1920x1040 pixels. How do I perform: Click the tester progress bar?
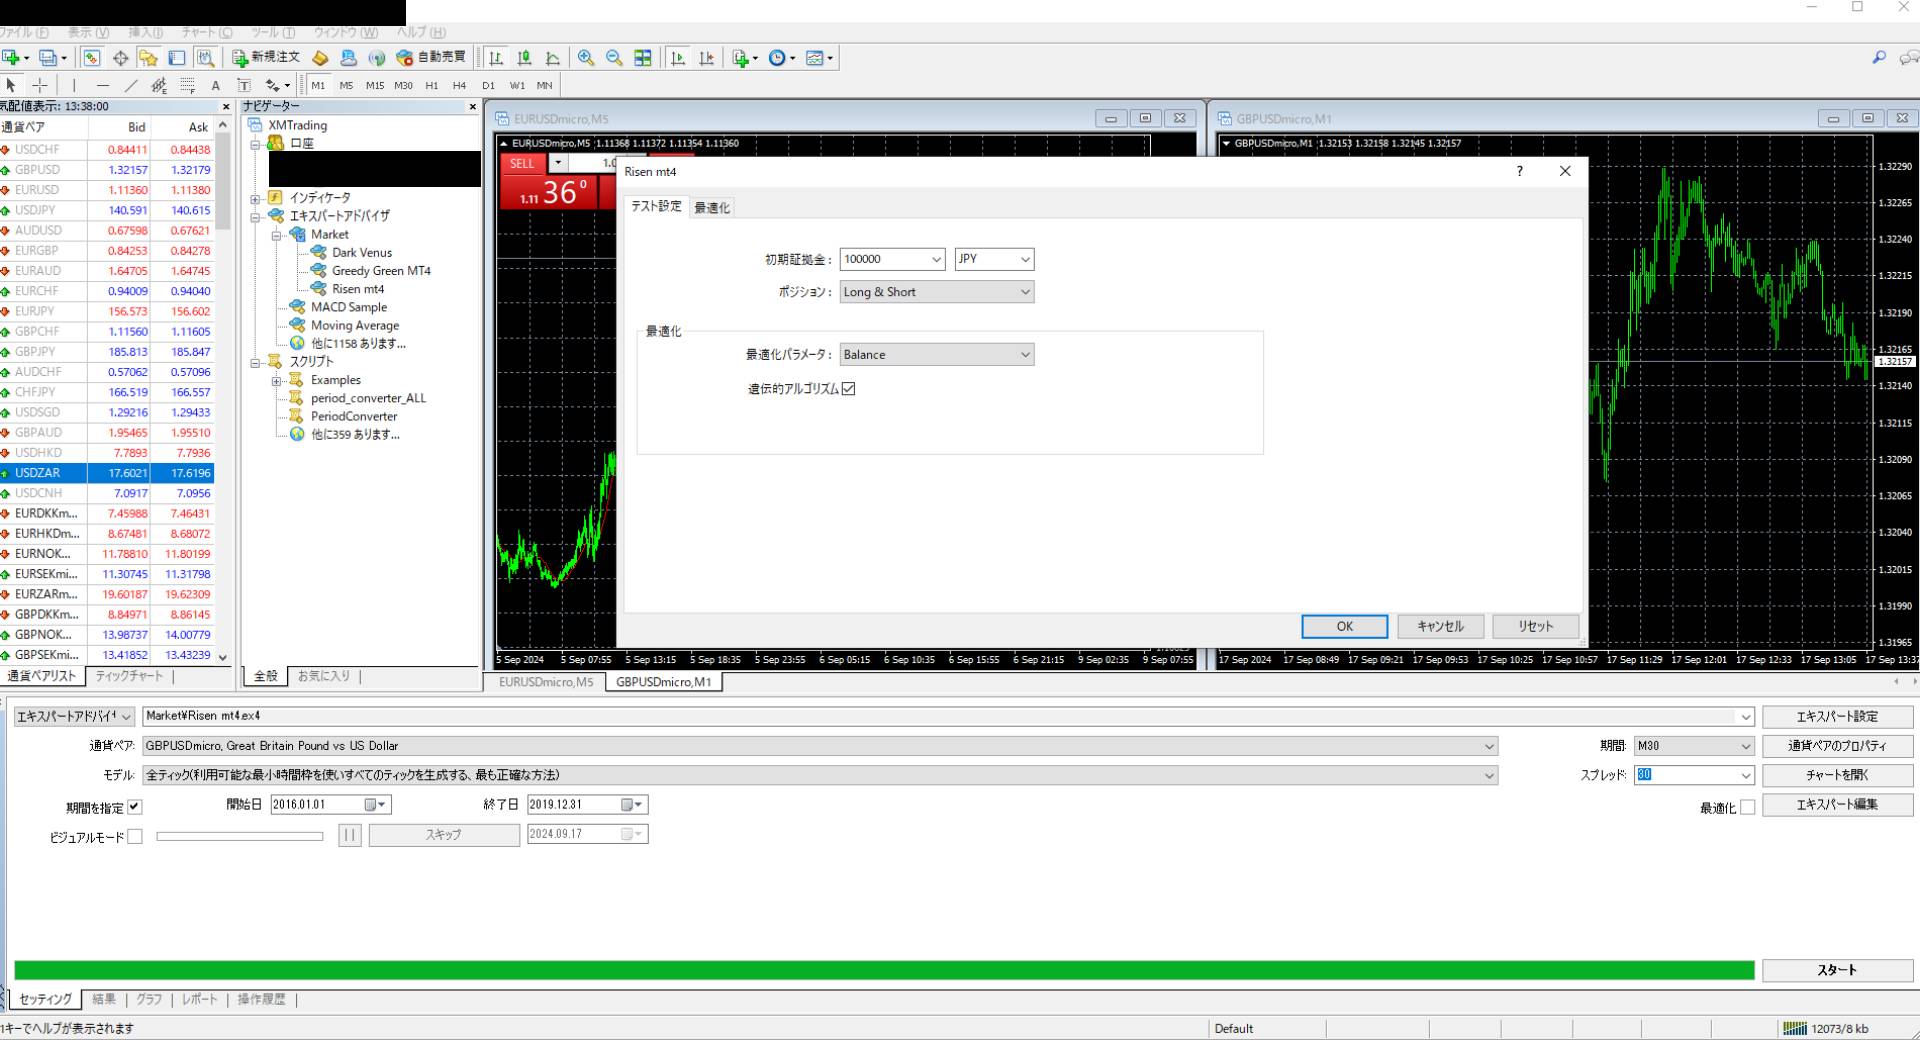(884, 971)
